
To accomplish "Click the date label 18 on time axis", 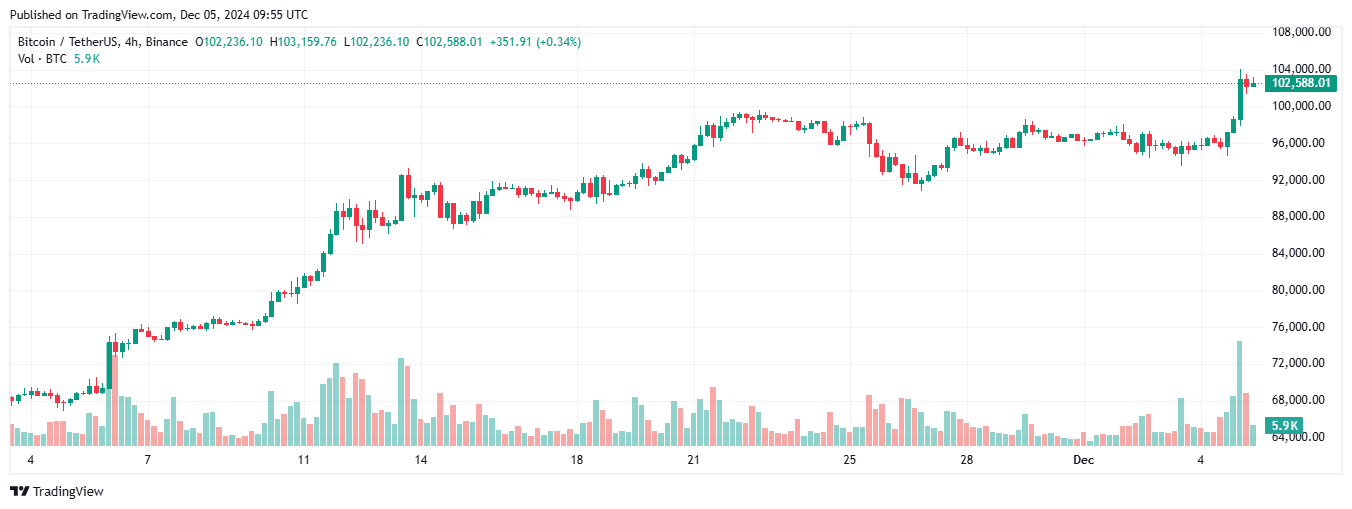I will (x=577, y=460).
